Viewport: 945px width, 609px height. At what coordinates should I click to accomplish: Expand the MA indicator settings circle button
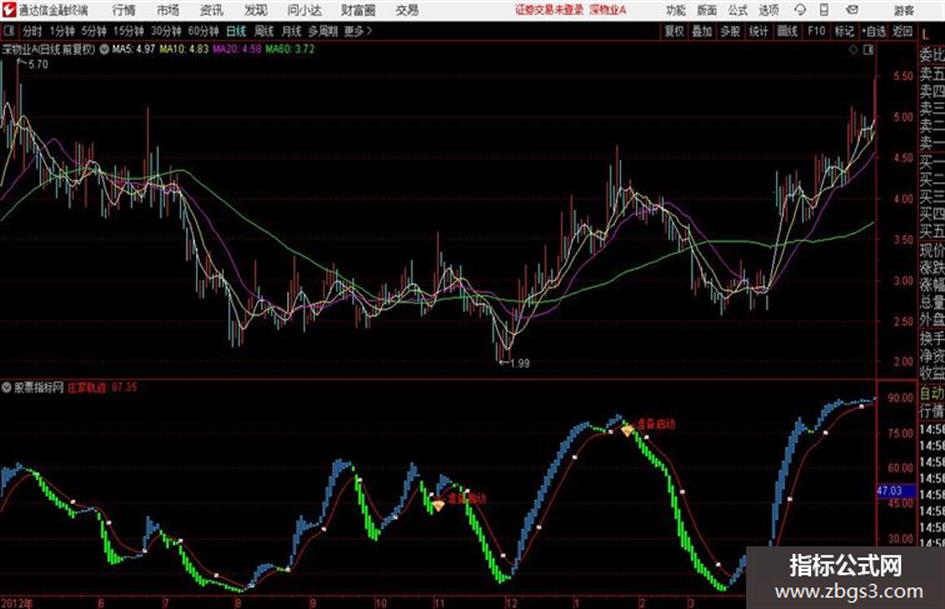104,49
